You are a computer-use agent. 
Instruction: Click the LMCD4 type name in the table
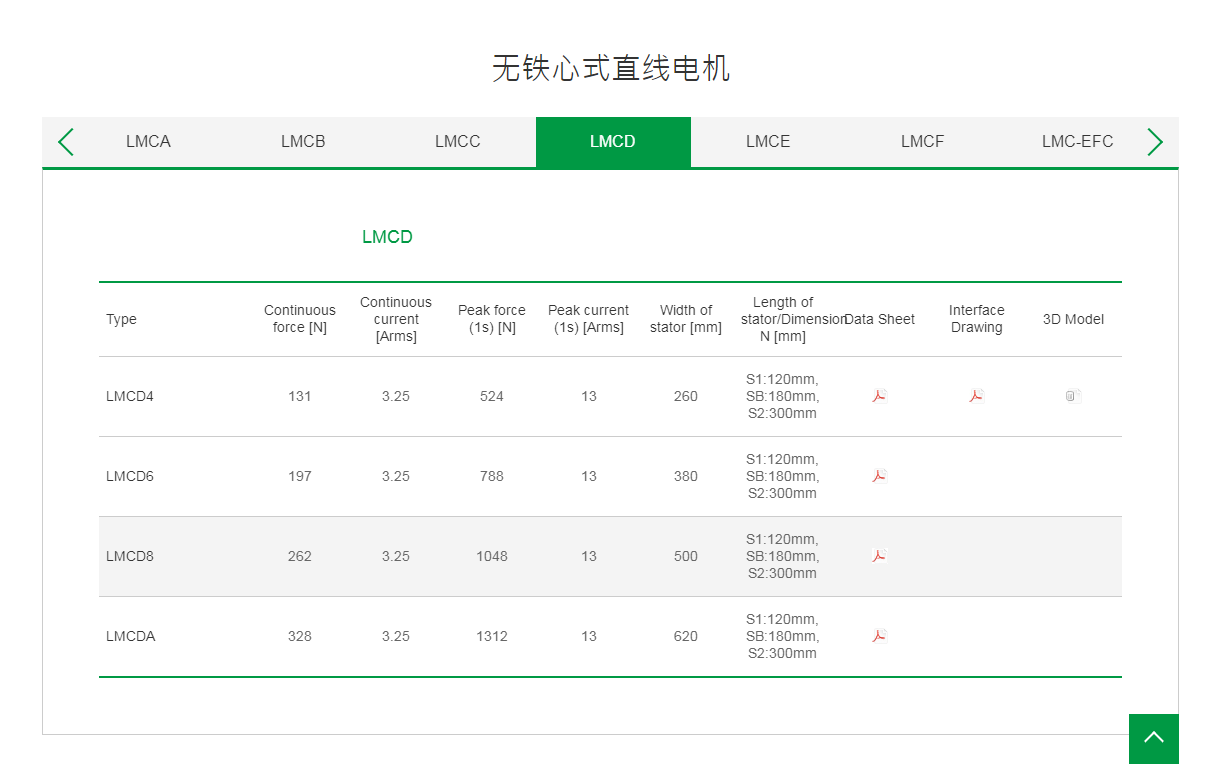(x=130, y=396)
